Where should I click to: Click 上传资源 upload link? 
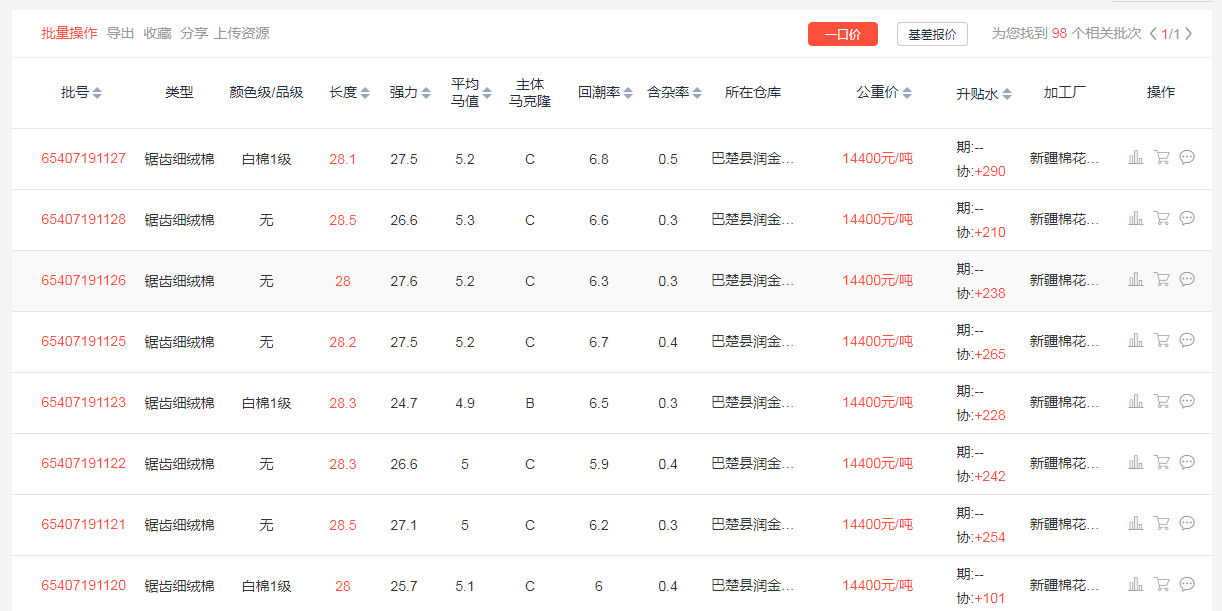pyautogui.click(x=241, y=33)
